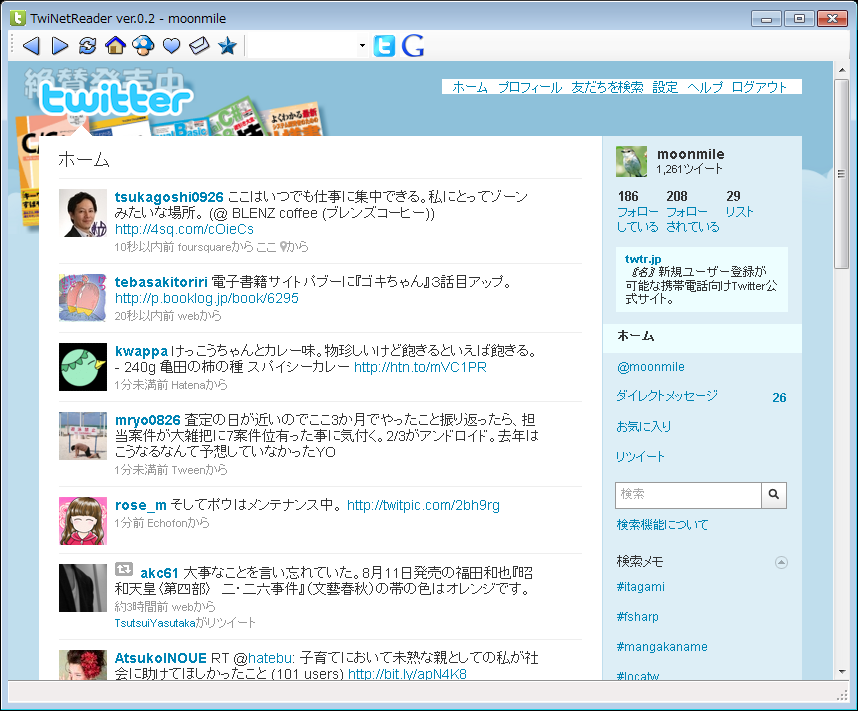Click username tsukagoshi0926 link
The width and height of the screenshot is (858, 711).
point(169,197)
